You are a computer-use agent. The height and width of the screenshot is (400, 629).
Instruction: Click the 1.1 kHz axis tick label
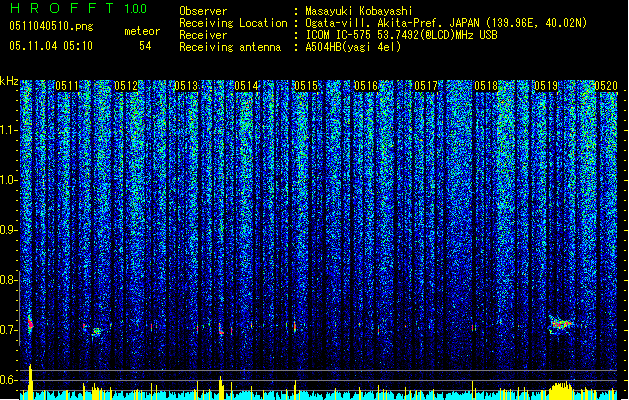point(9,130)
